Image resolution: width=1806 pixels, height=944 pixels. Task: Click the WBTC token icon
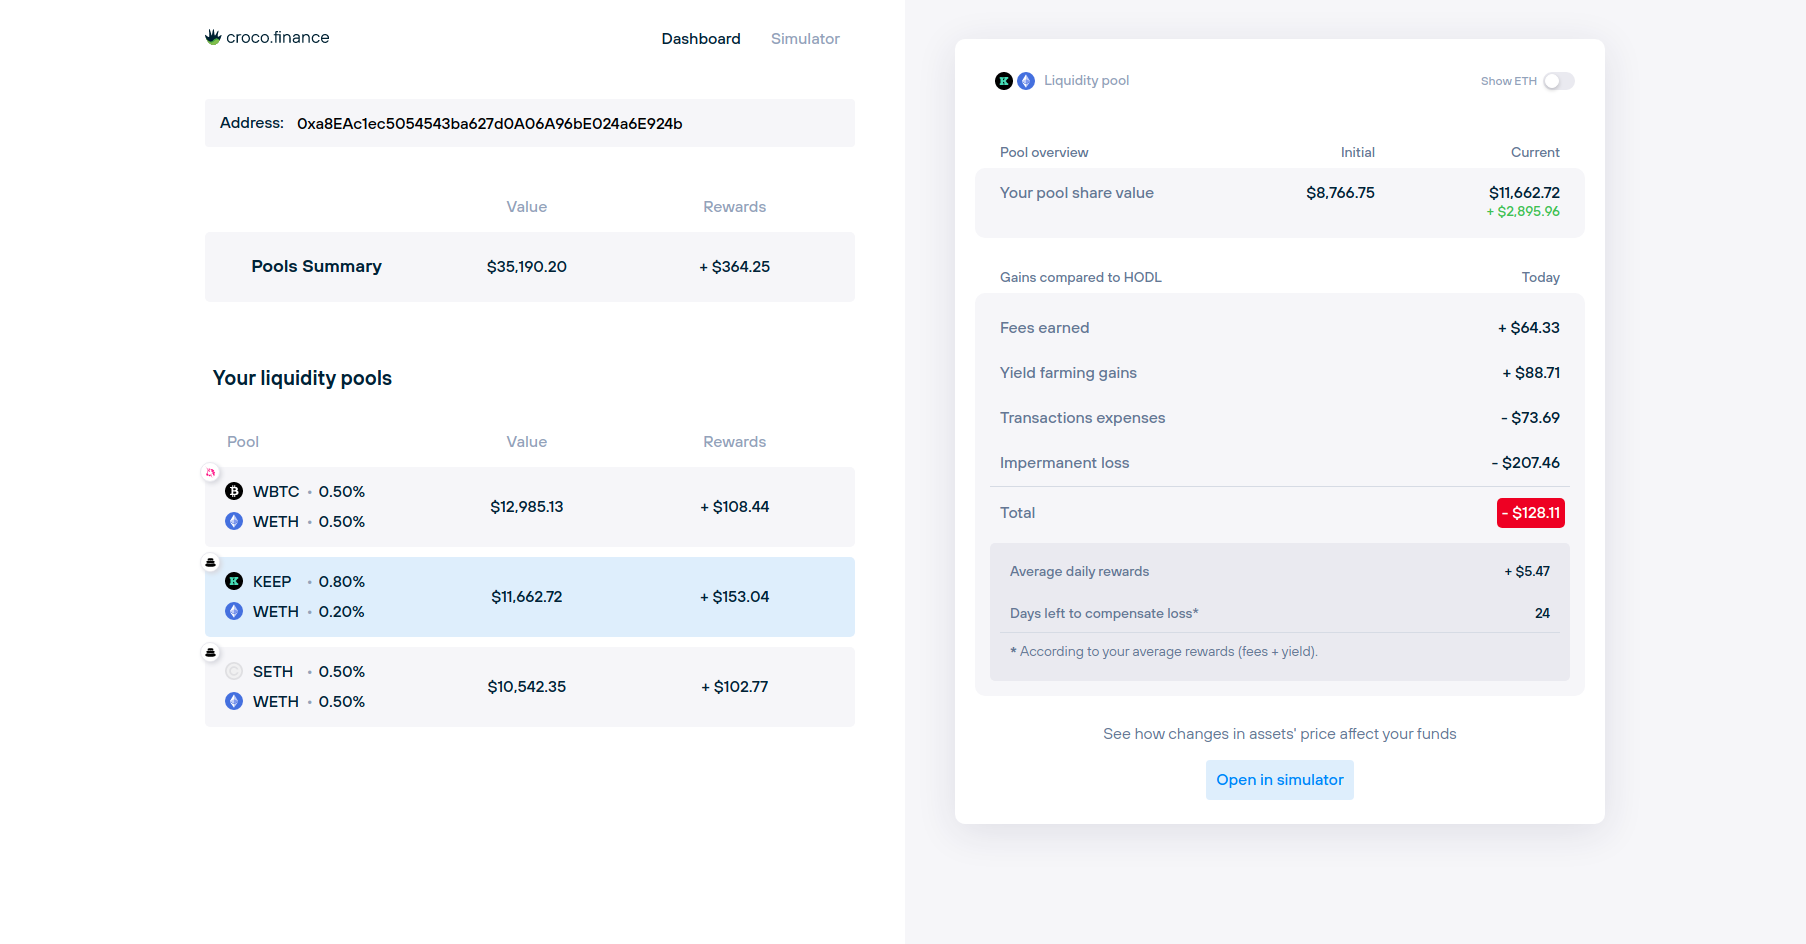[x=234, y=491]
